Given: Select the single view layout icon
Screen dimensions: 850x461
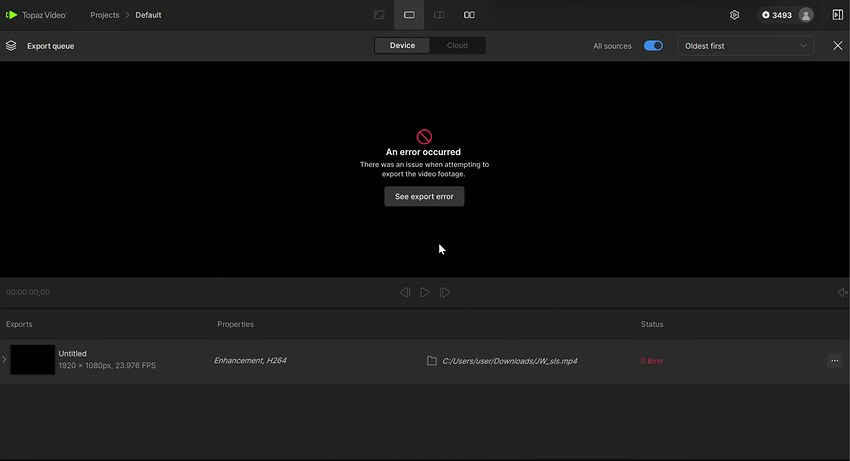Looking at the screenshot, I should click(409, 15).
